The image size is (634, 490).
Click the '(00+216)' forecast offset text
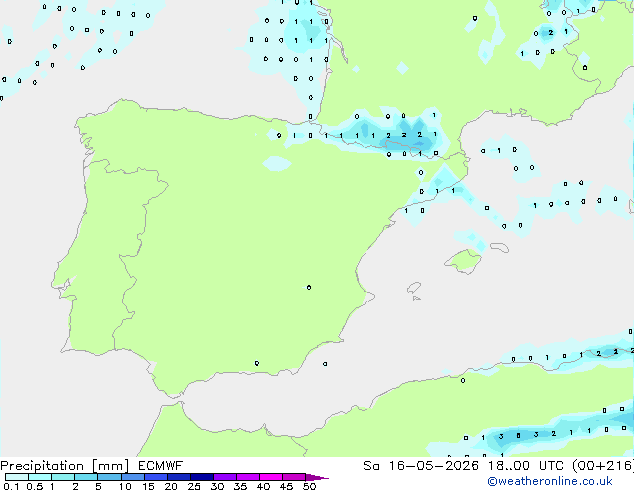[x=603, y=466]
